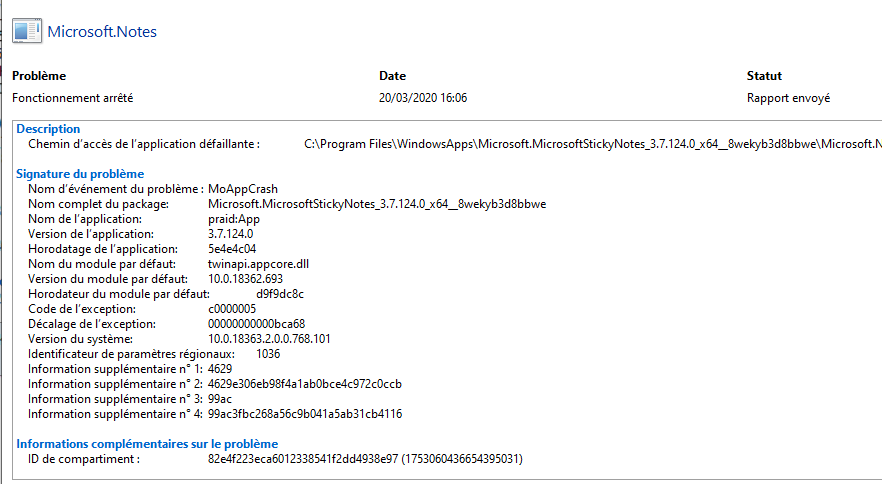Click the Signature du problème heading
Image resolution: width=882 pixels, height=484 pixels.
pyautogui.click(x=80, y=174)
